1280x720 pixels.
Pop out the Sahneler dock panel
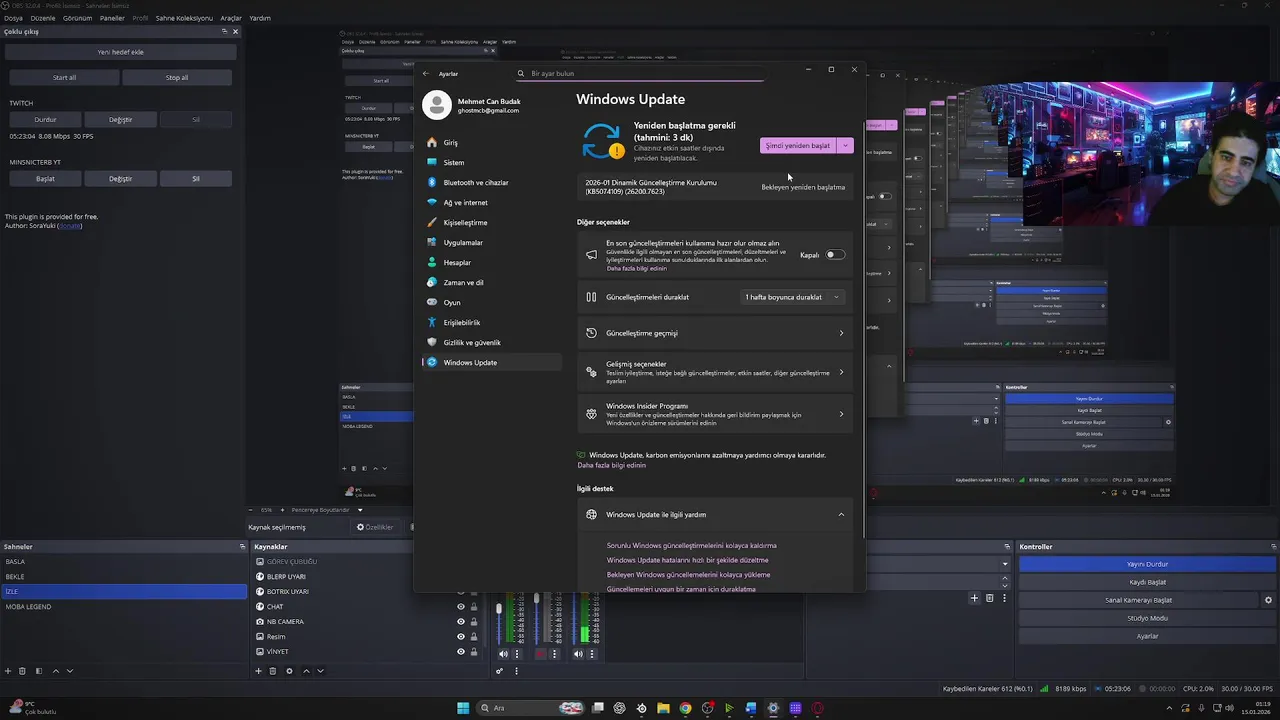click(242, 547)
